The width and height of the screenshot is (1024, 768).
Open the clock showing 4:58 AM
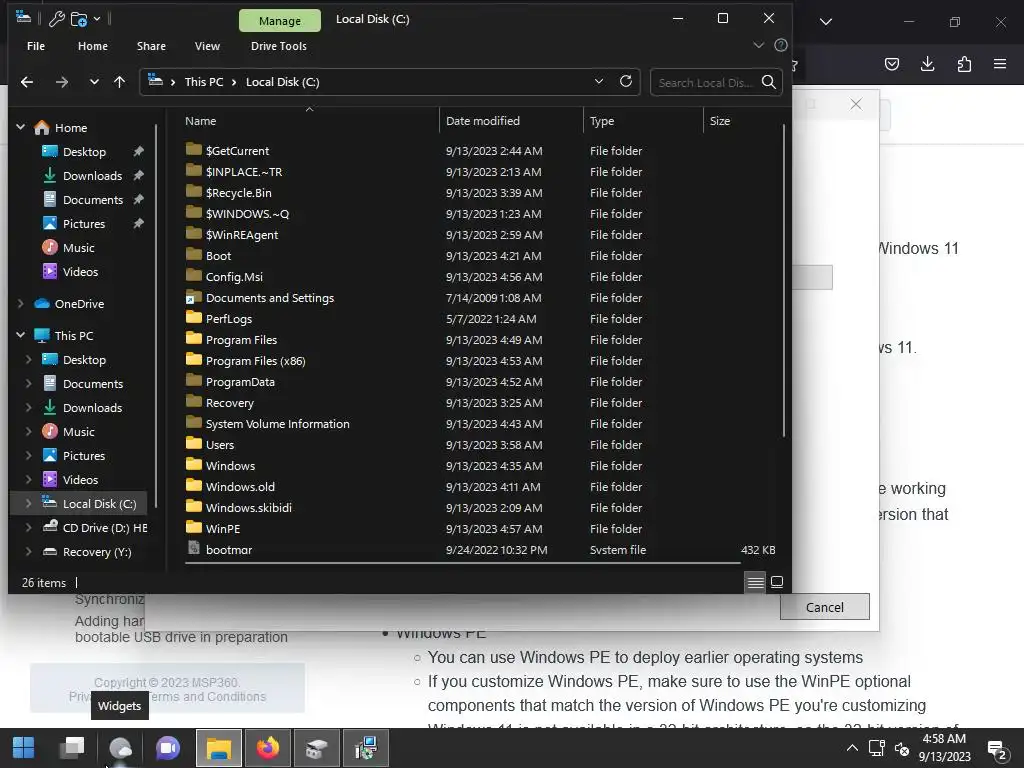click(x=944, y=748)
